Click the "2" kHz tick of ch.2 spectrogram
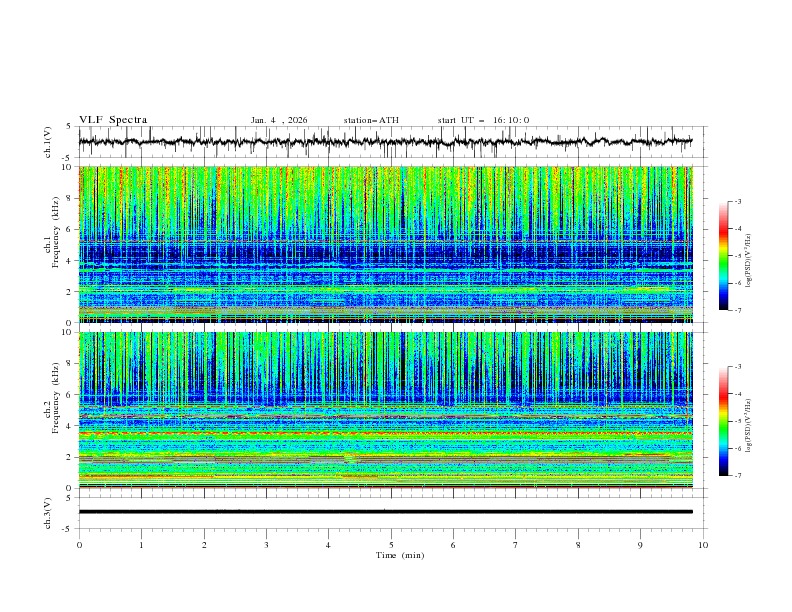This screenshot has height=612, width=792. point(70,457)
